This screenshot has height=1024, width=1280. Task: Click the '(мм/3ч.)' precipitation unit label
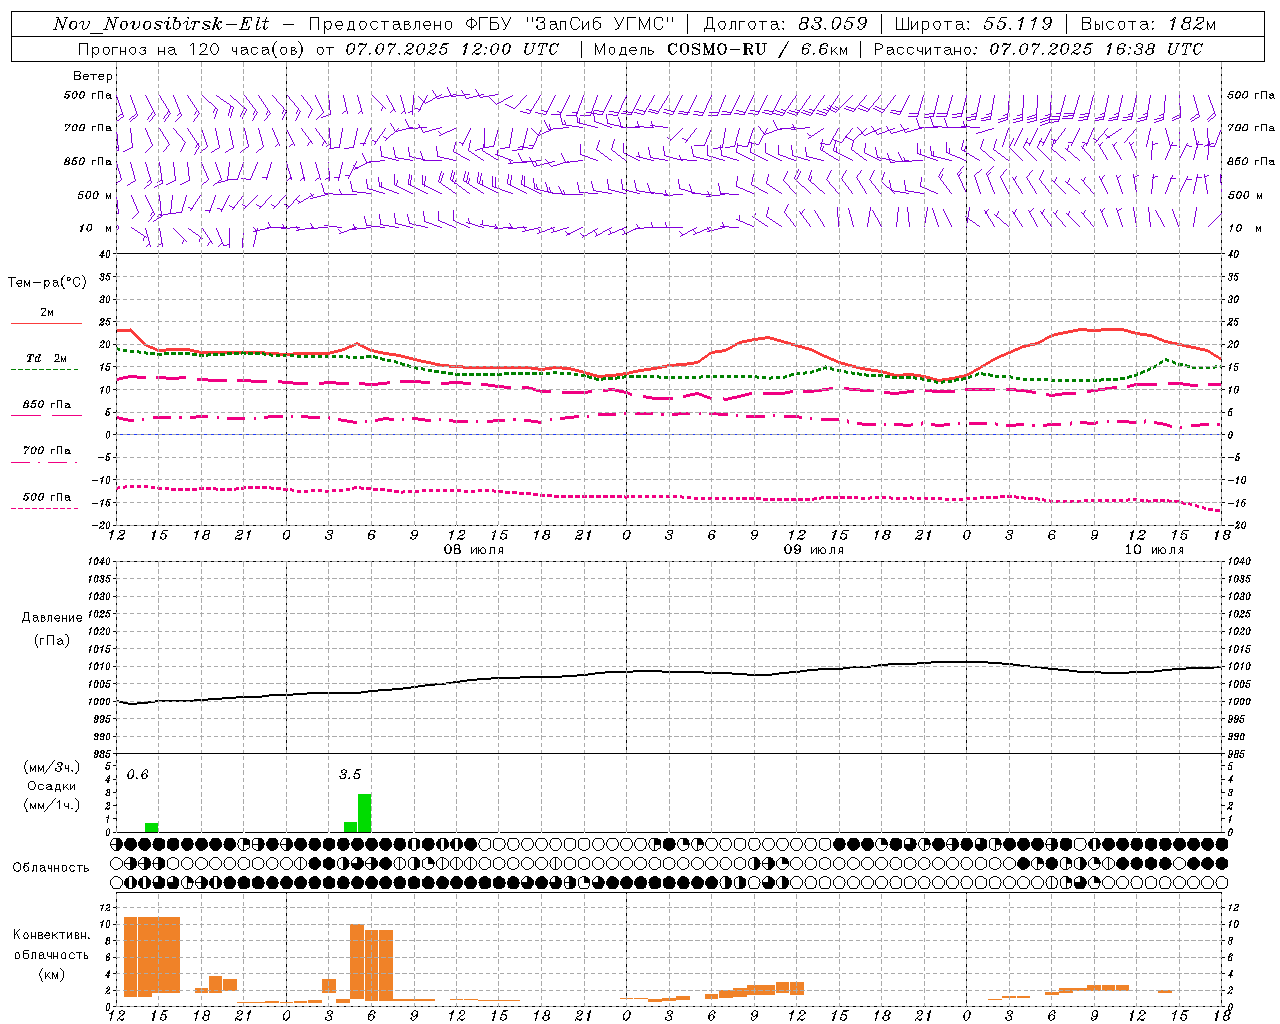tap(52, 768)
